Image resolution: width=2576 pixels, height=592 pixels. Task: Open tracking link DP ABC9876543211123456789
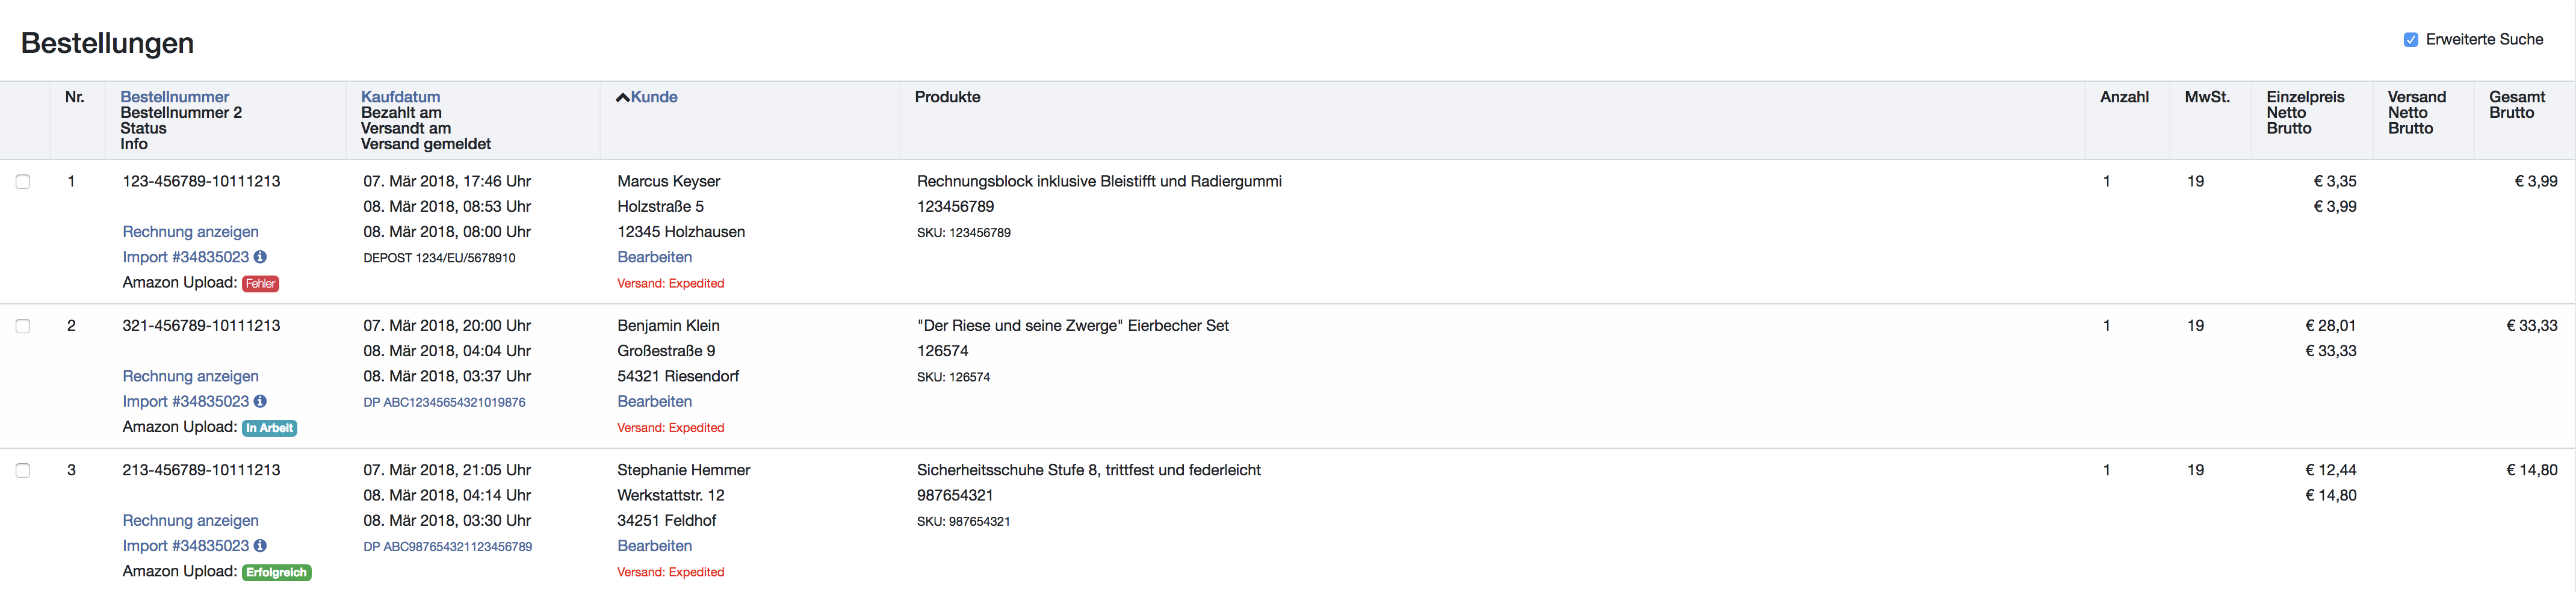pos(447,547)
